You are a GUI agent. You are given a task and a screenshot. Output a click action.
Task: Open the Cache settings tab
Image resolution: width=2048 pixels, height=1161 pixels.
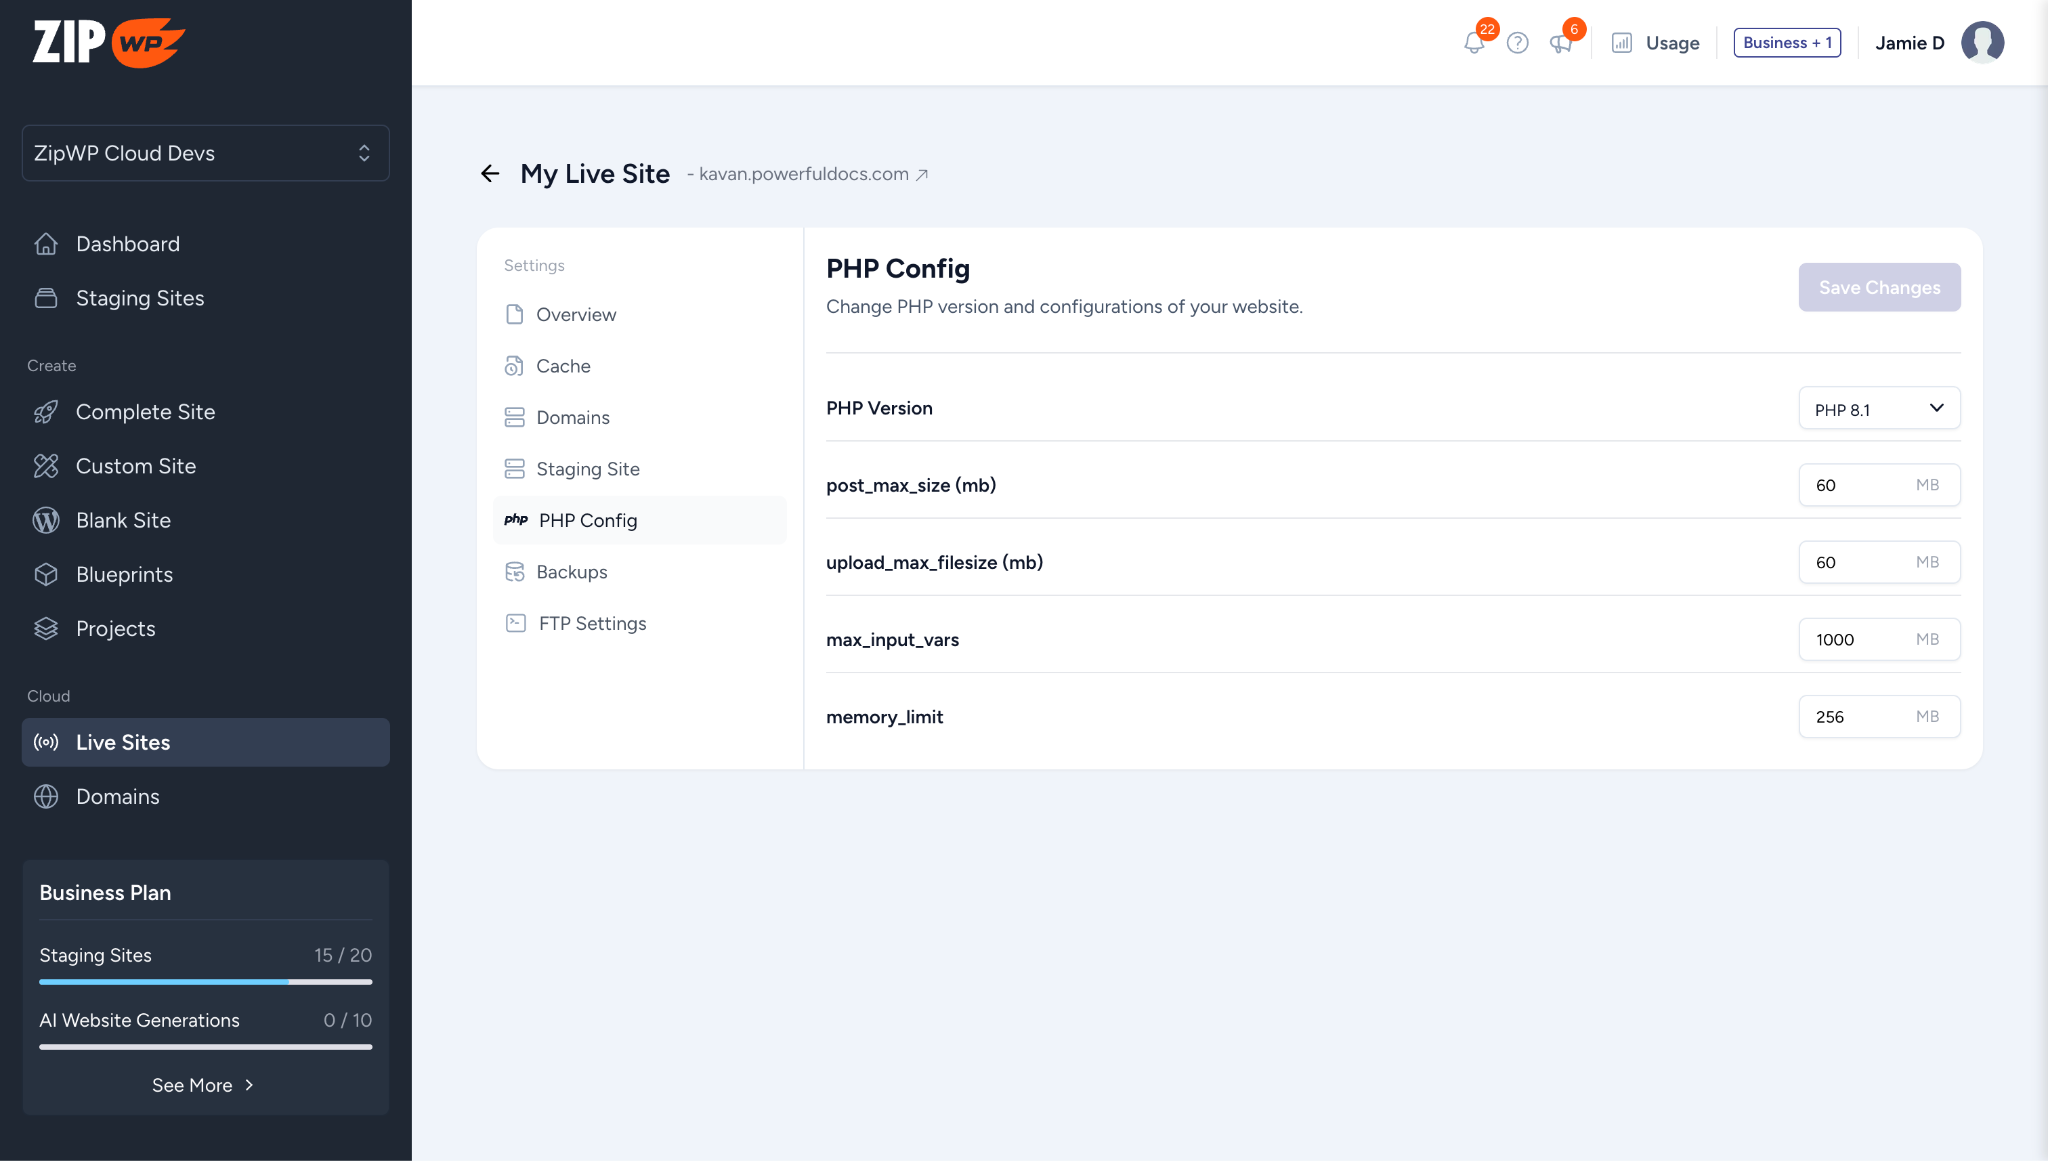563,366
